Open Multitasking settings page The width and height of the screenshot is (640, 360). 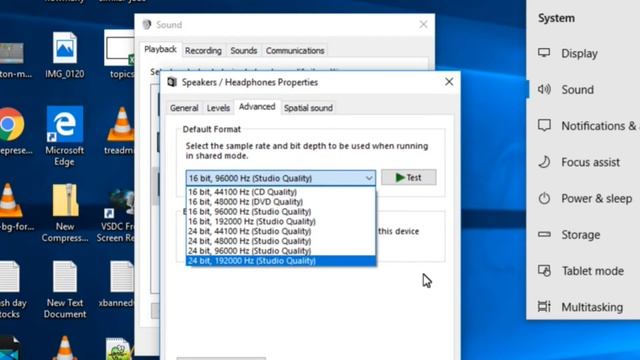point(592,307)
